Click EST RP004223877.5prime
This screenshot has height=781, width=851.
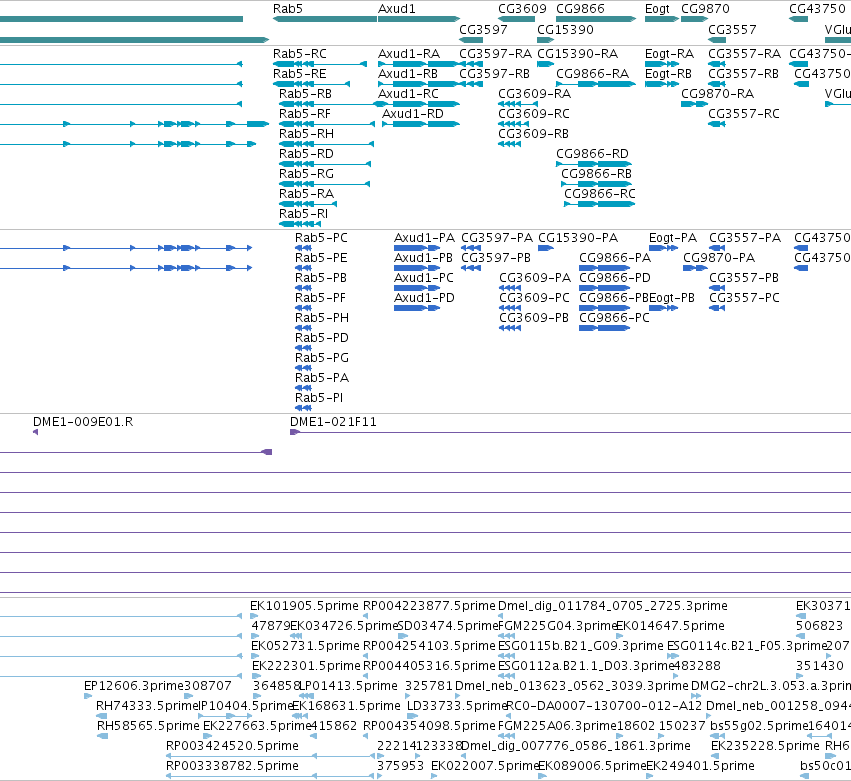[x=429, y=606]
